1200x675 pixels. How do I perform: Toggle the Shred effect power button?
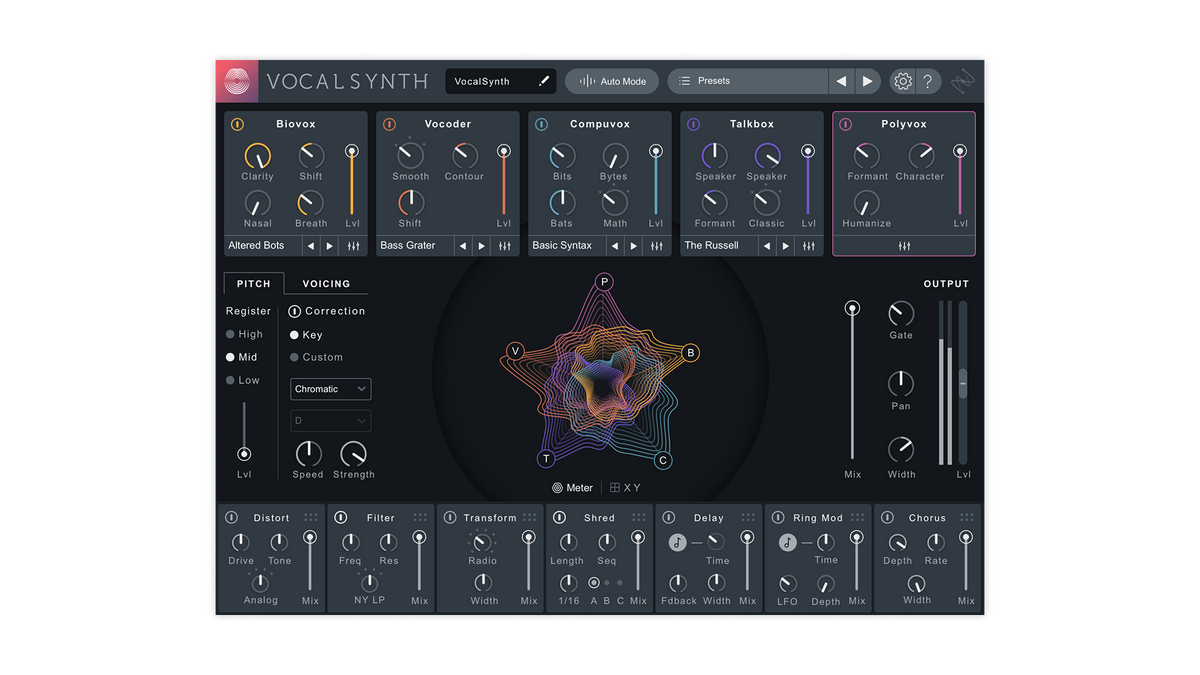560,518
